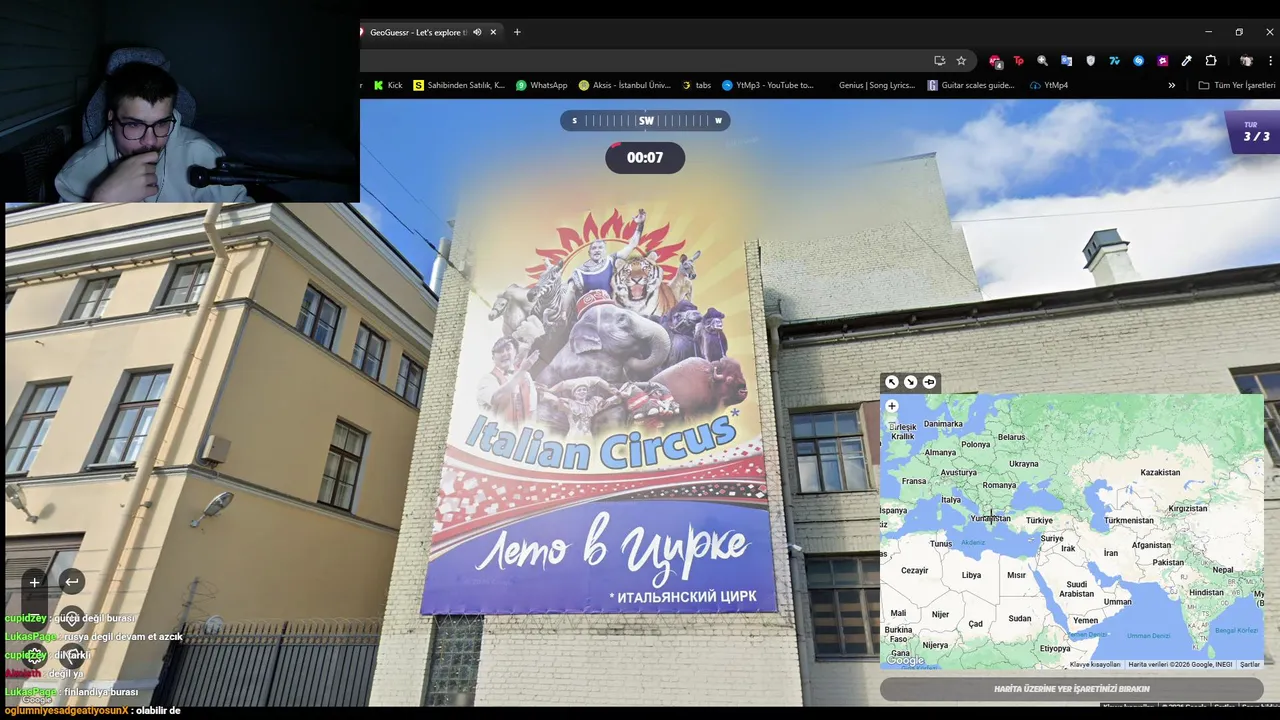Open a new browser tab
Viewport: 1280px width, 720px height.
pyautogui.click(x=517, y=32)
